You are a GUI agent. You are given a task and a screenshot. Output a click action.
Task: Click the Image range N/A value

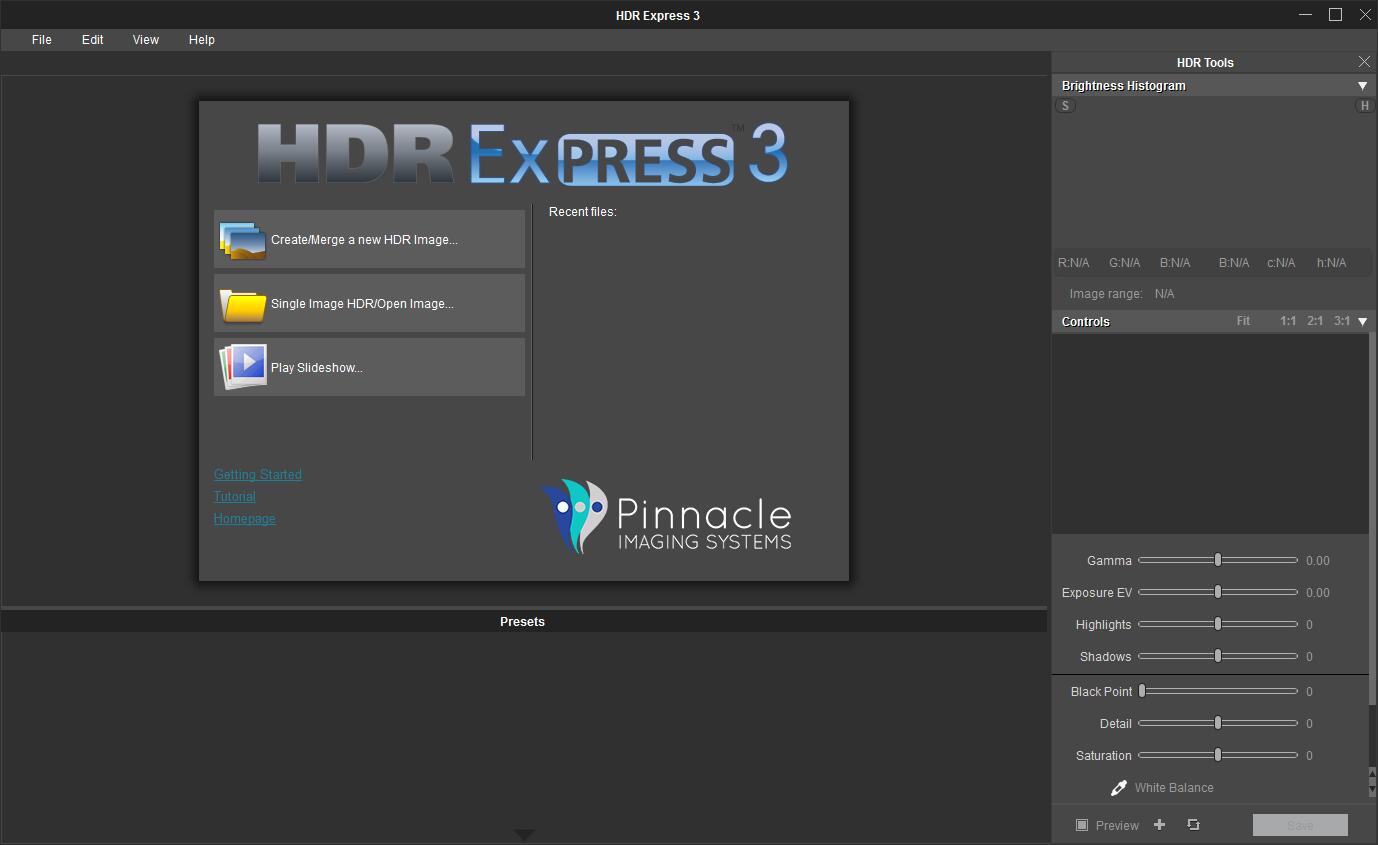click(x=1165, y=294)
